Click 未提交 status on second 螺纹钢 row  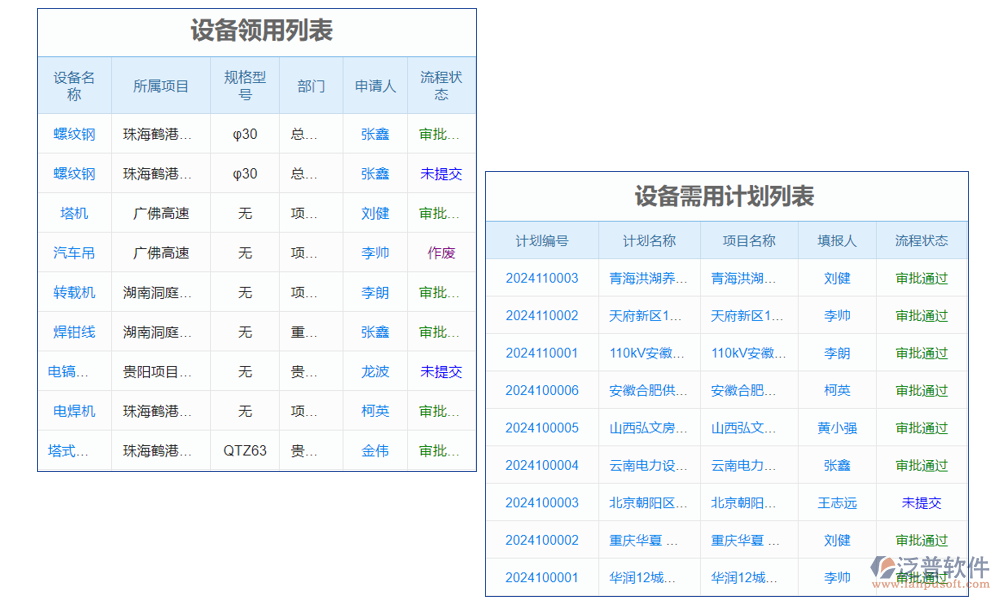pos(440,173)
